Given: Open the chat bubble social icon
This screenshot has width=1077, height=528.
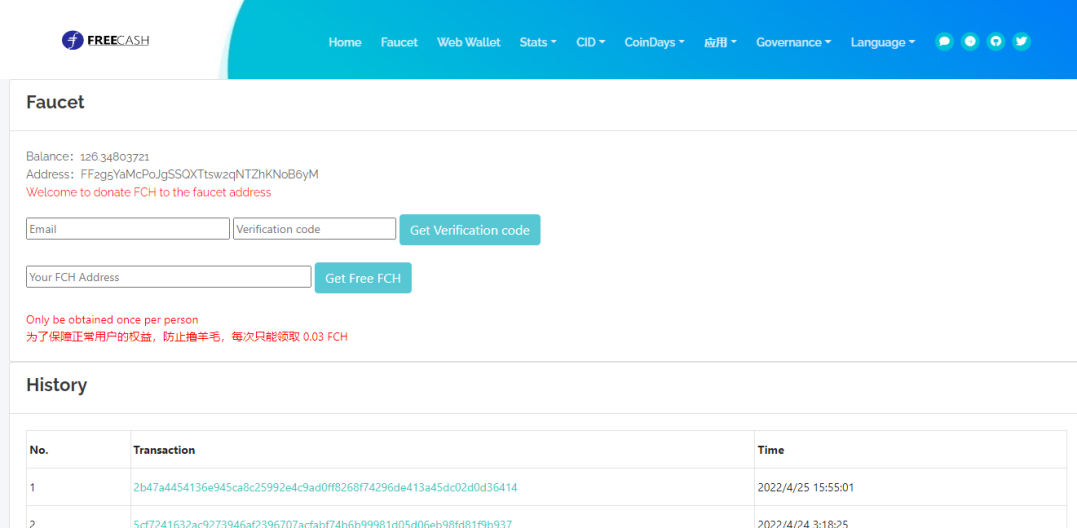Looking at the screenshot, I should tap(944, 42).
